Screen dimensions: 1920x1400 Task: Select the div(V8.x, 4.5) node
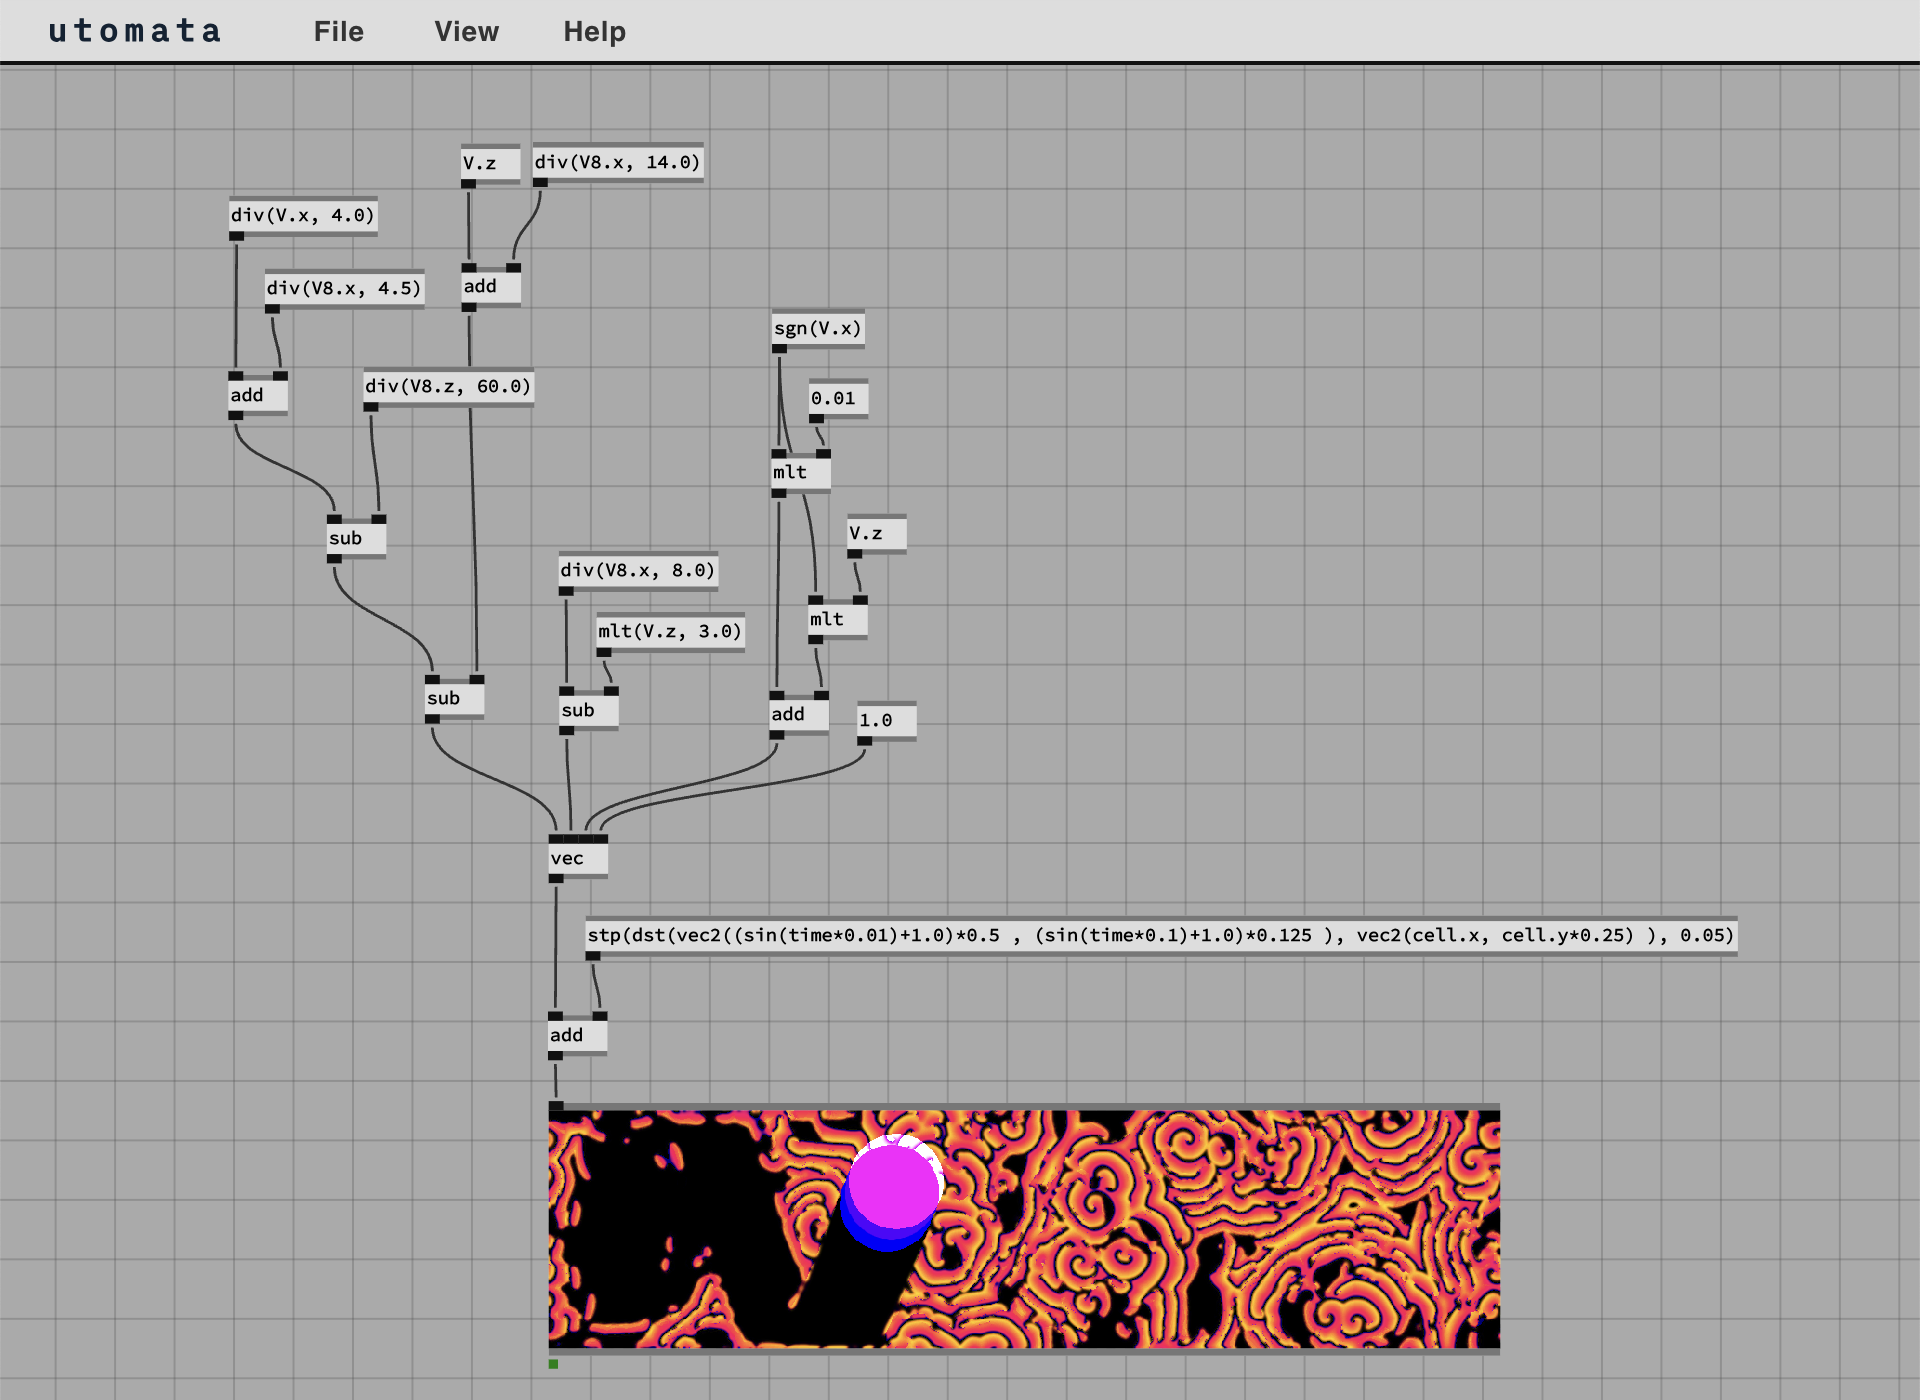pyautogui.click(x=343, y=289)
